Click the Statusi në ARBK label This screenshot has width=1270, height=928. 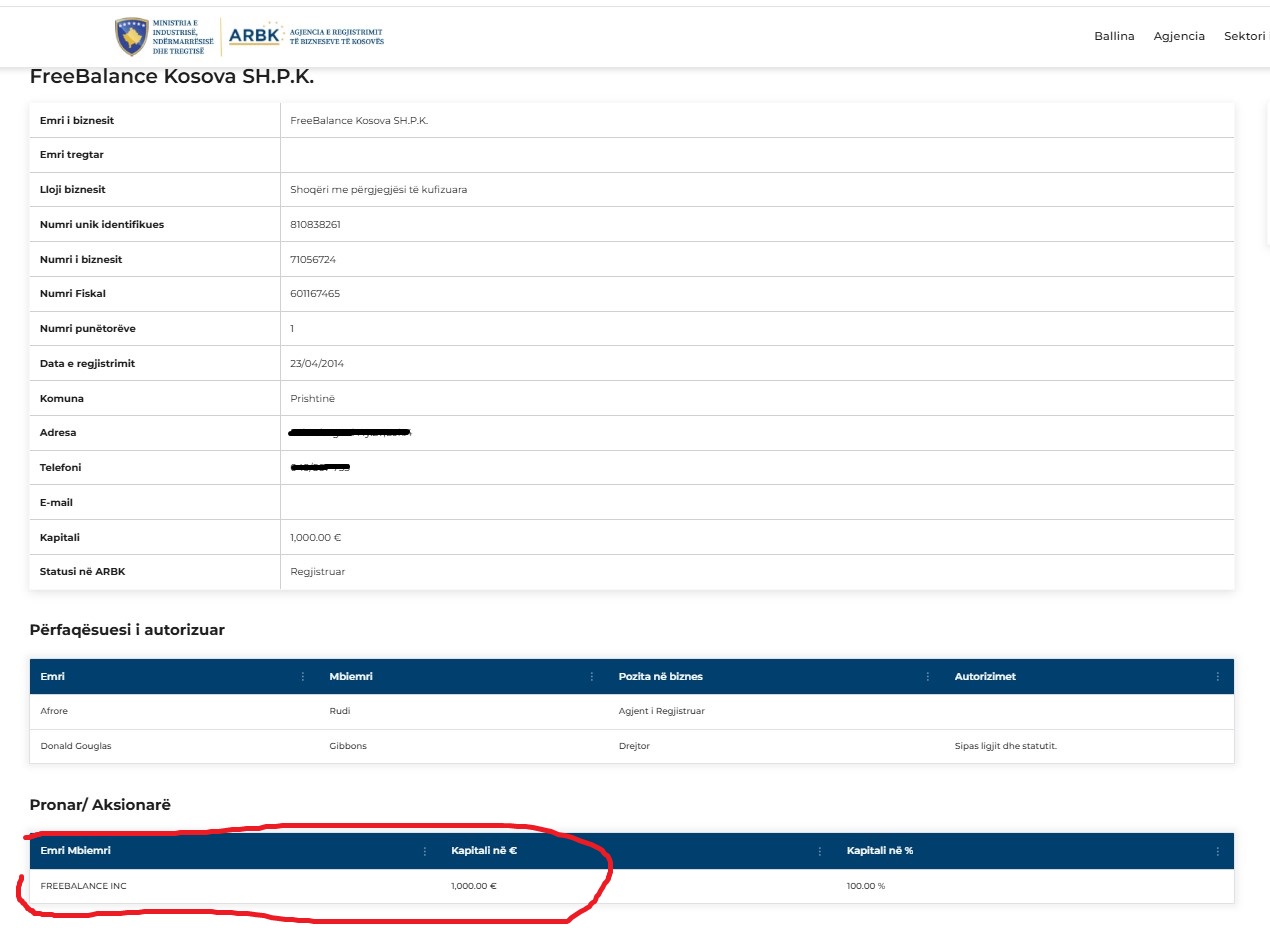82,572
